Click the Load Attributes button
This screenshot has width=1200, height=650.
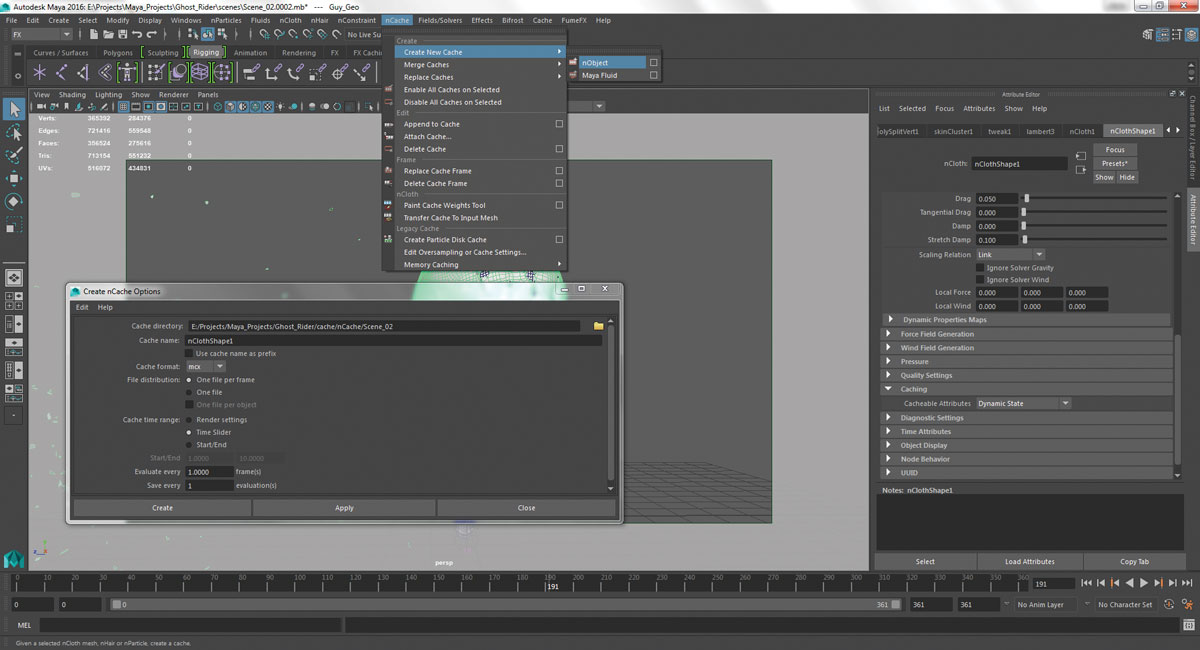pos(1029,562)
